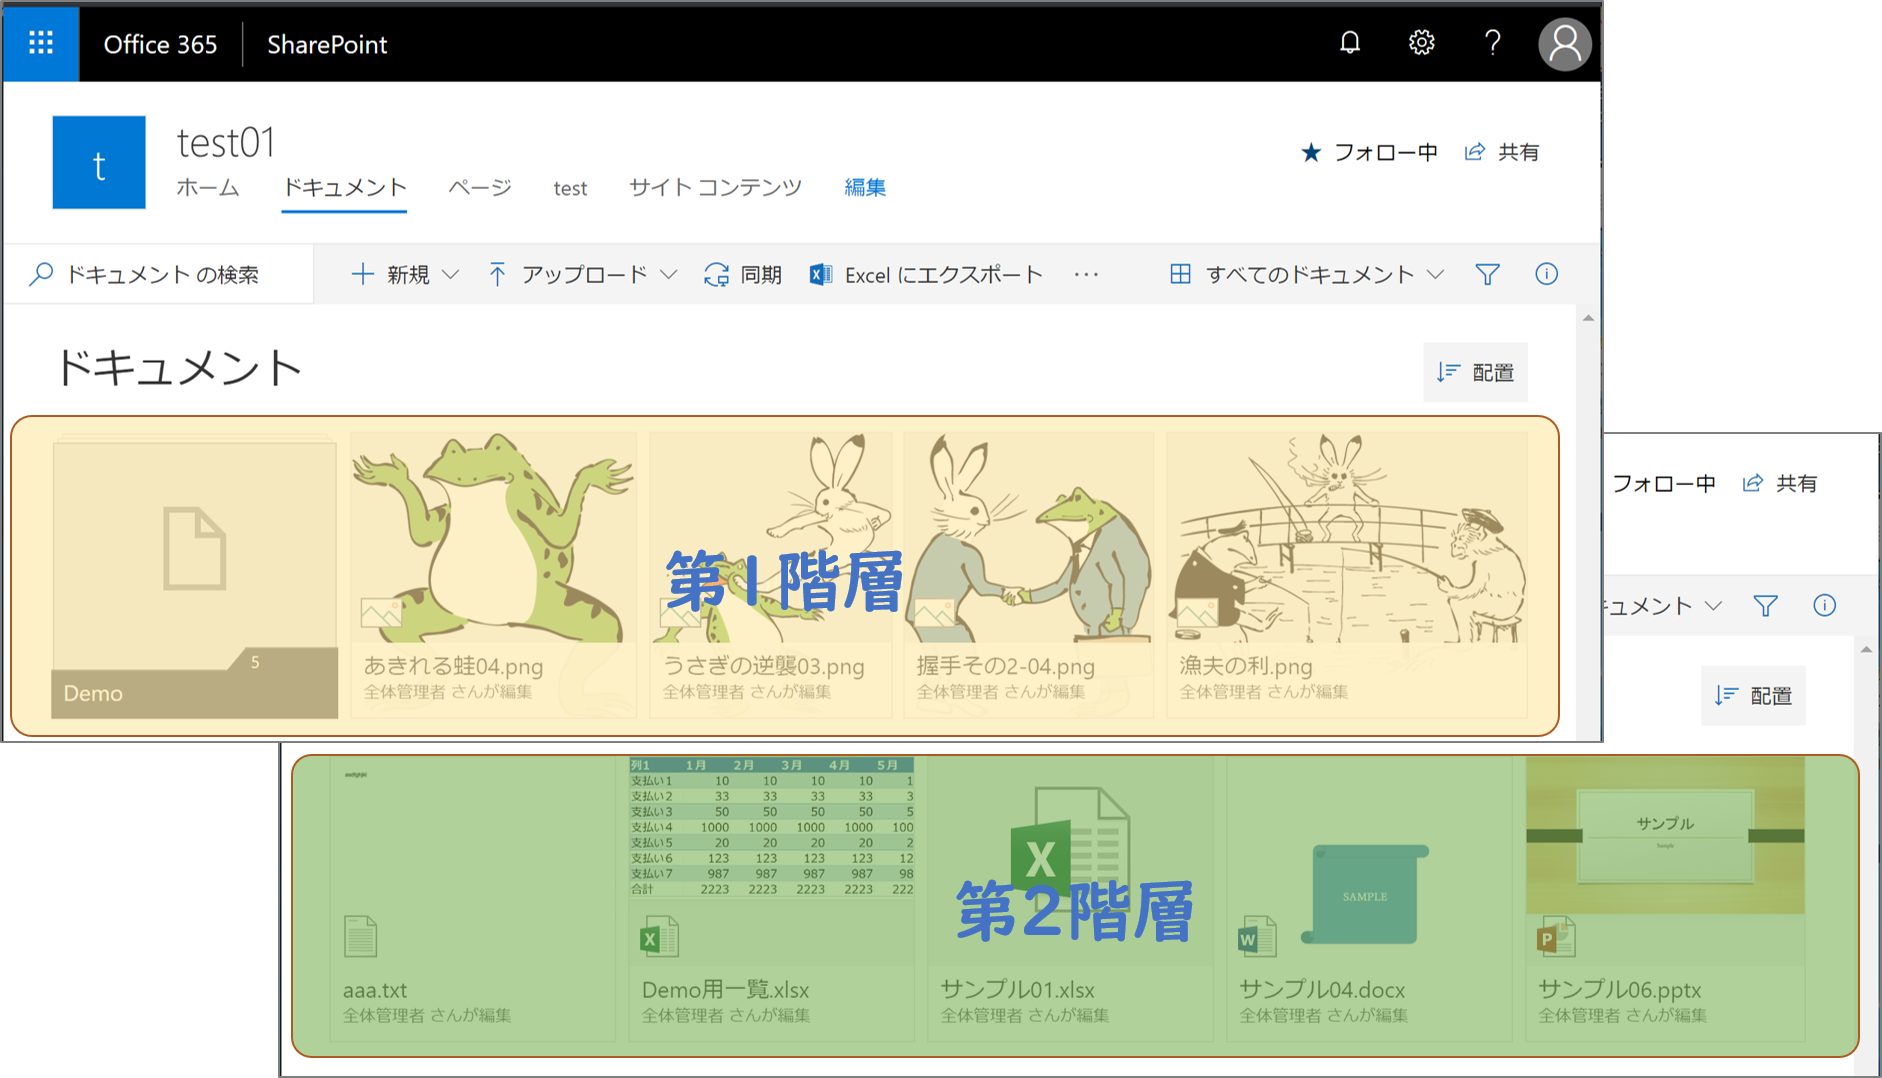Click the 配置 sort arrangement control
The image size is (1882, 1078).
tap(1475, 372)
